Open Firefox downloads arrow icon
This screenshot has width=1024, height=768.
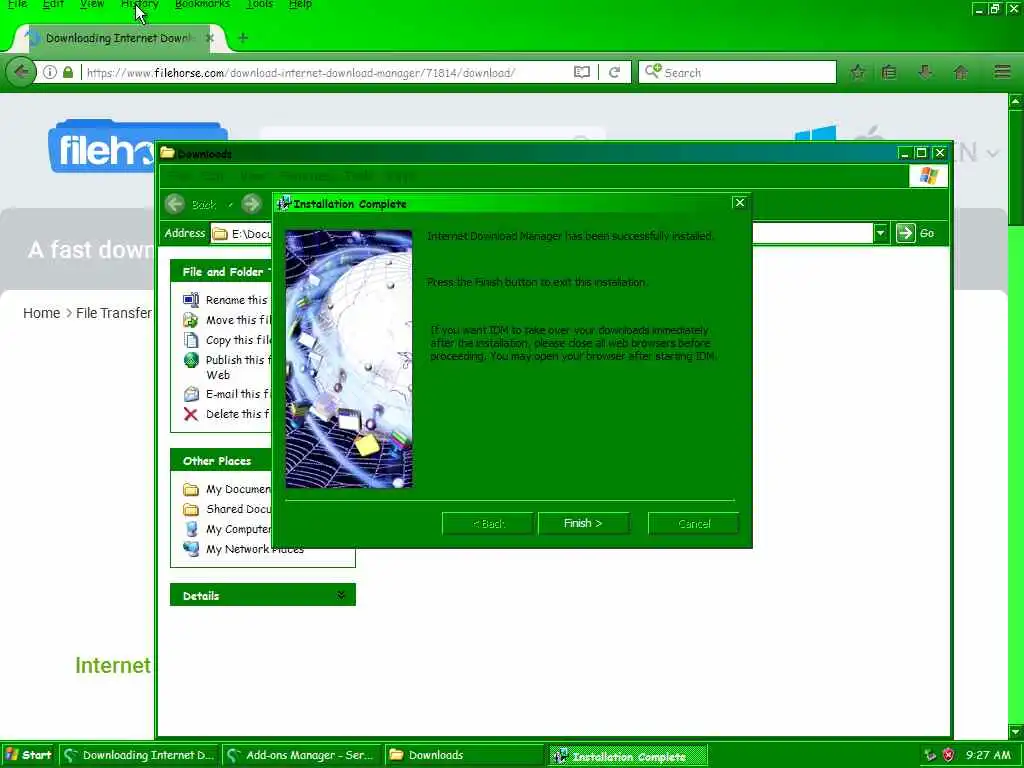(x=925, y=72)
